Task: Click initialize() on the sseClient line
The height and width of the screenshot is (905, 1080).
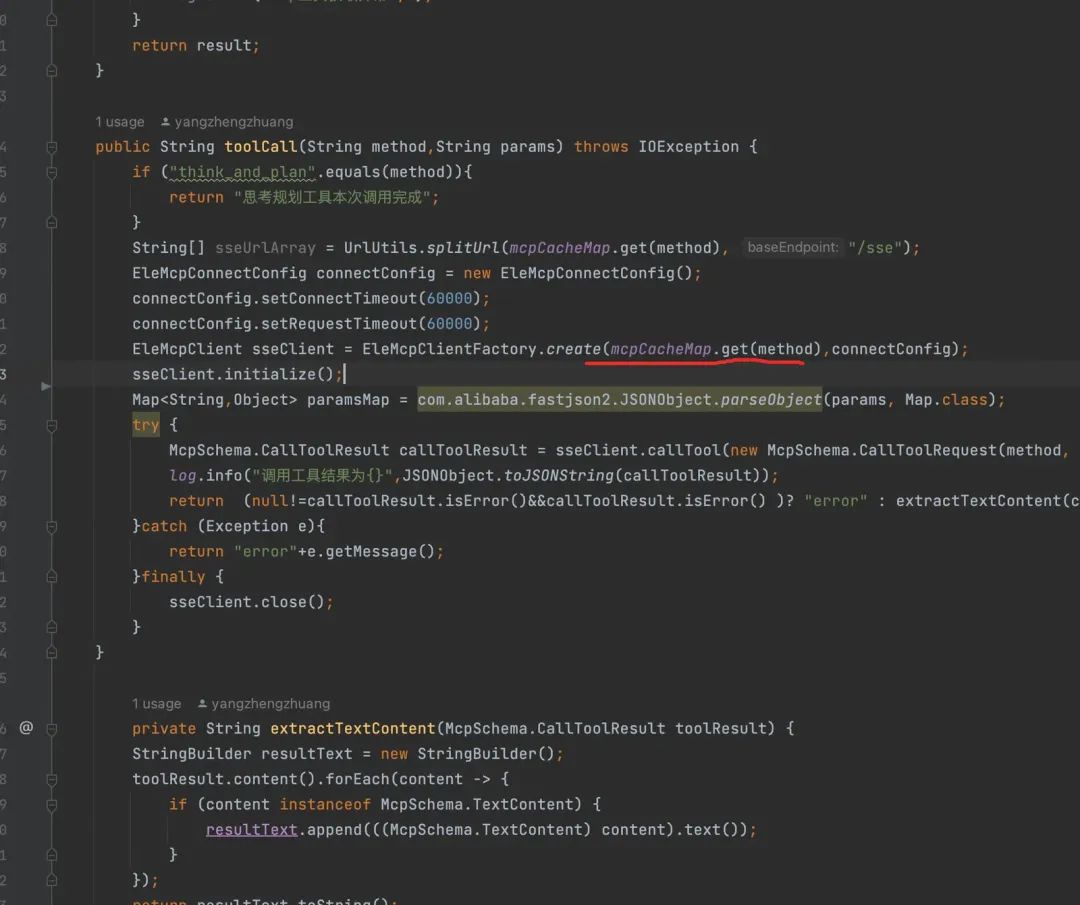Action: pyautogui.click(x=279, y=374)
